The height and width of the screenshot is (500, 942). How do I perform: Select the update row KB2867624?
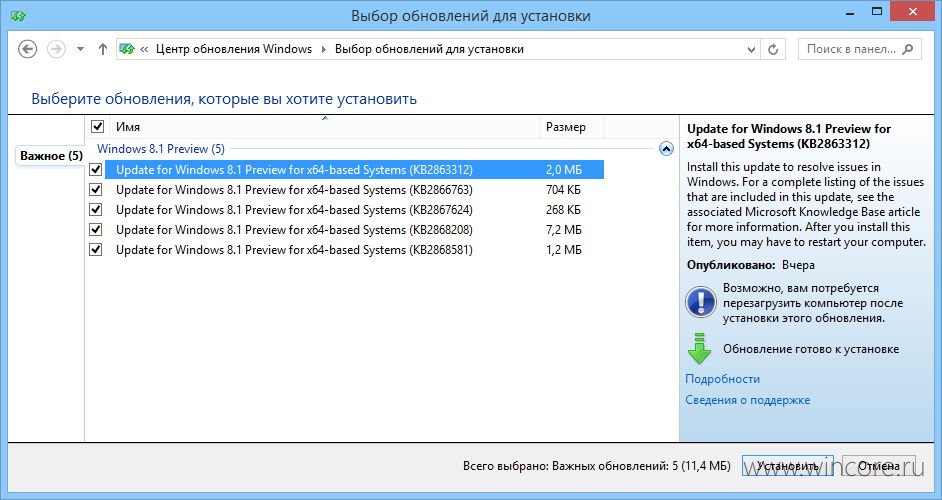(354, 210)
